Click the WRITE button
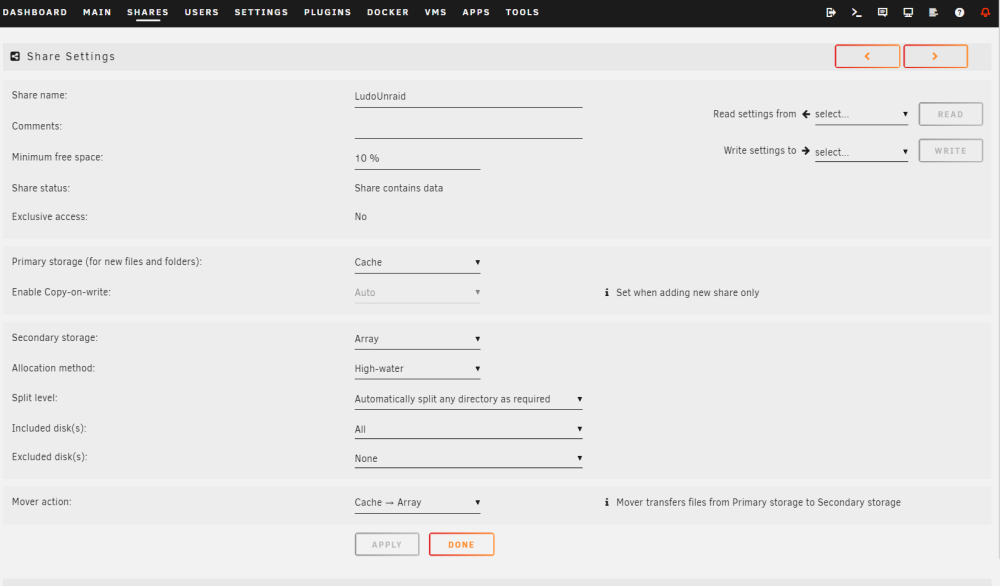 point(950,150)
